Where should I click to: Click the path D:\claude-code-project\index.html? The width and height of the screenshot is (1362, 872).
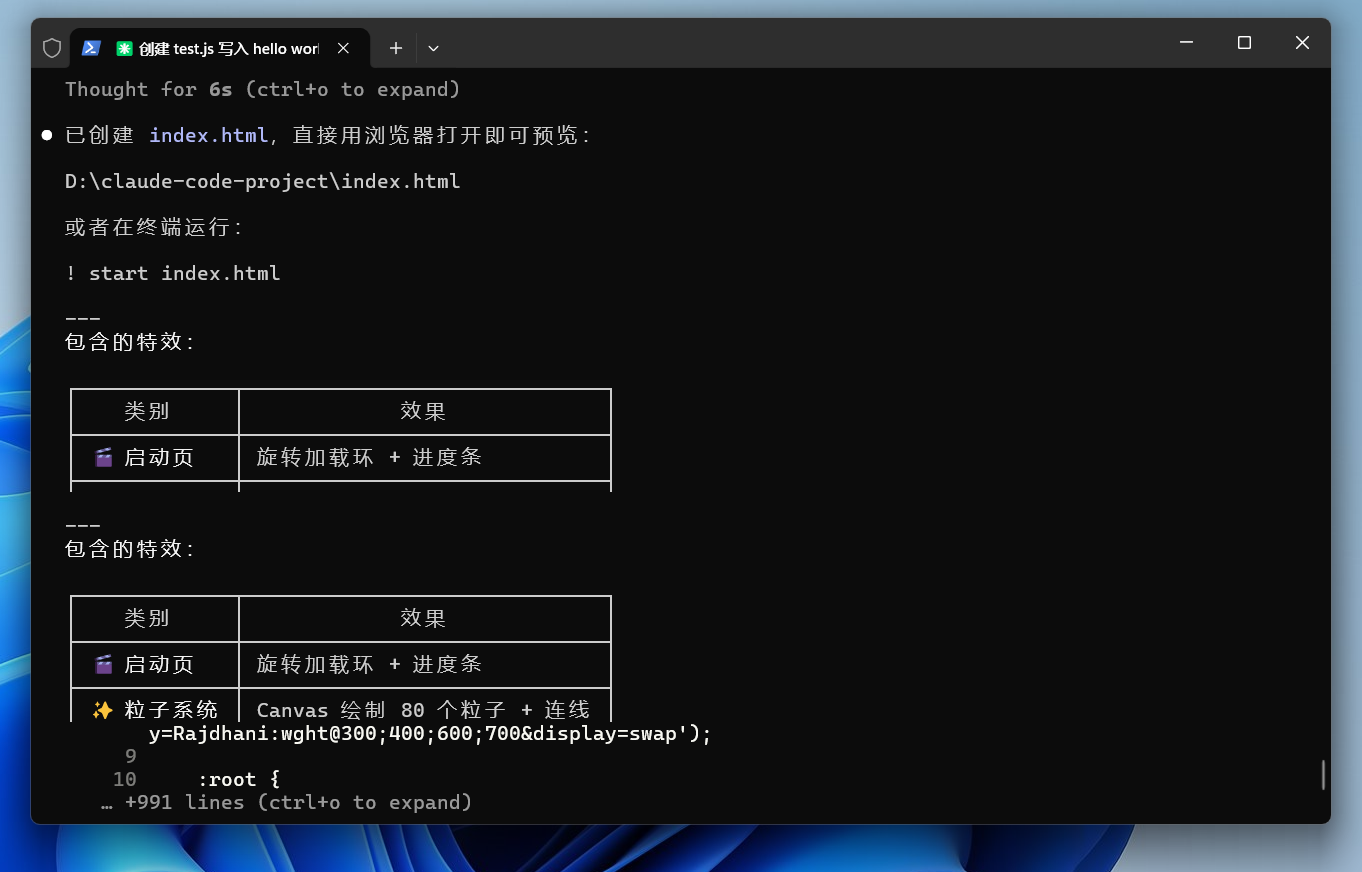pos(262,181)
